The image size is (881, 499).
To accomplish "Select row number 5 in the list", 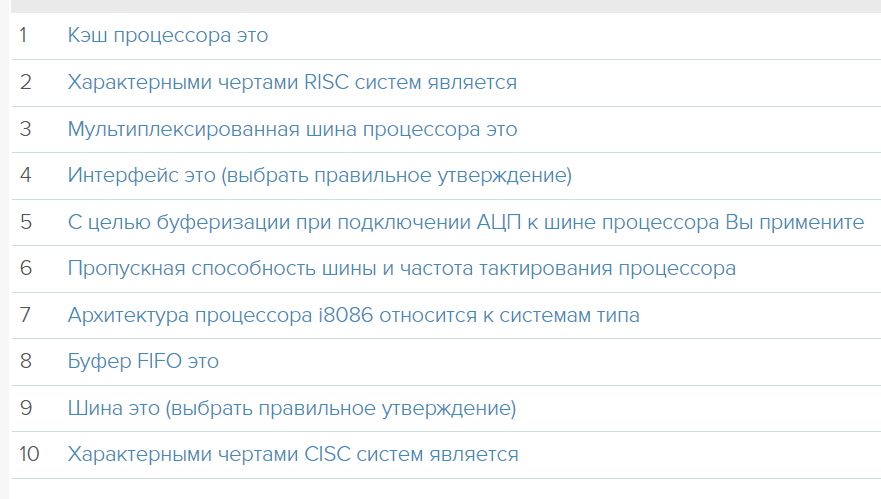I will pyautogui.click(x=25, y=222).
